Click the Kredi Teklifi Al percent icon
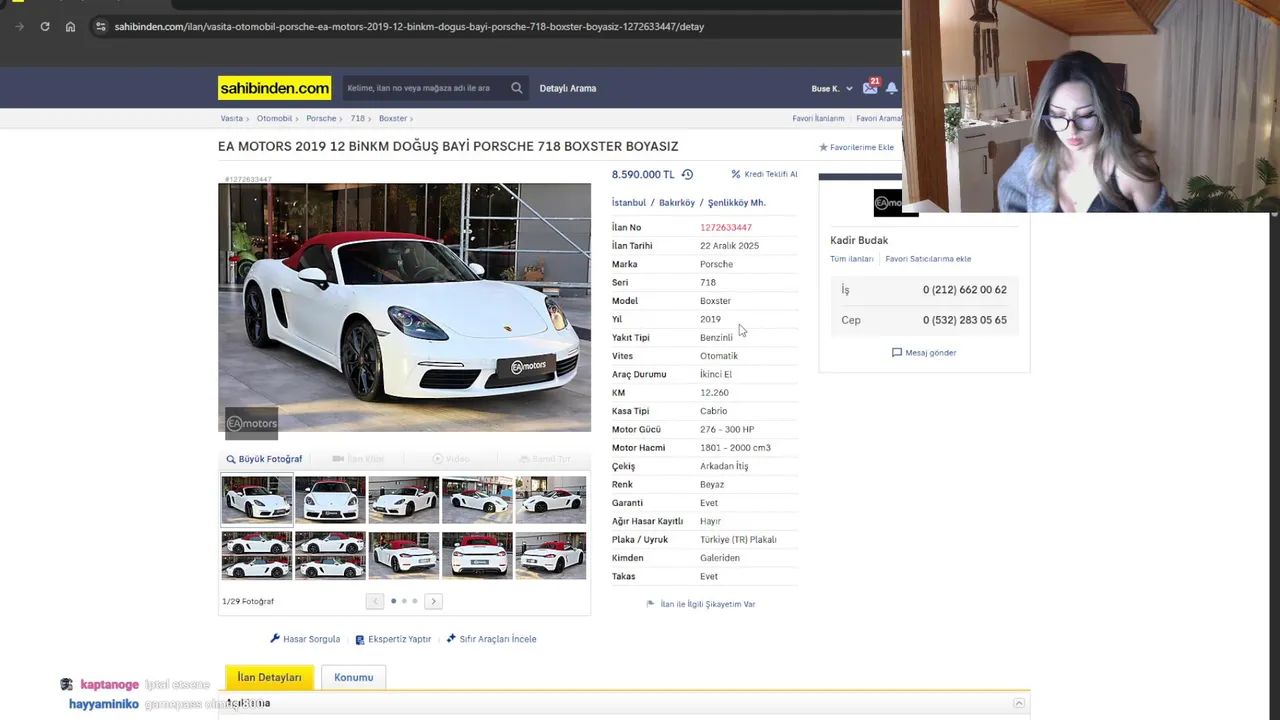The height and width of the screenshot is (720, 1280). (x=736, y=174)
